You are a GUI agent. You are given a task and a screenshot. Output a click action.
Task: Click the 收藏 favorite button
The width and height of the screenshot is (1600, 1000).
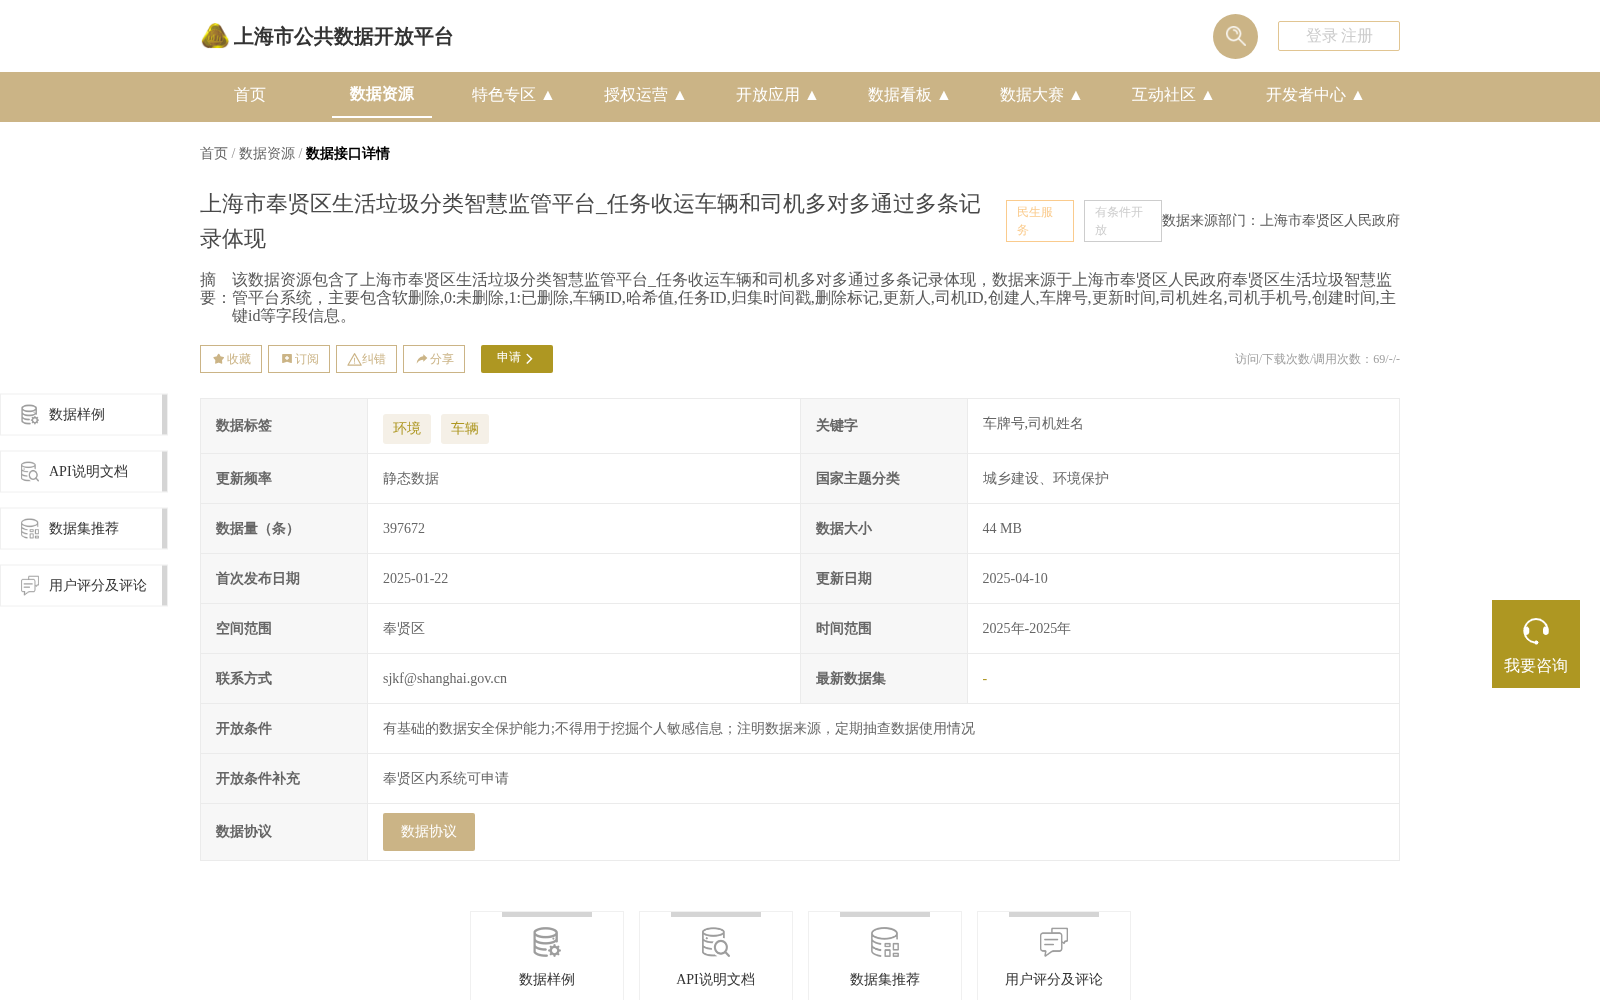coord(231,359)
